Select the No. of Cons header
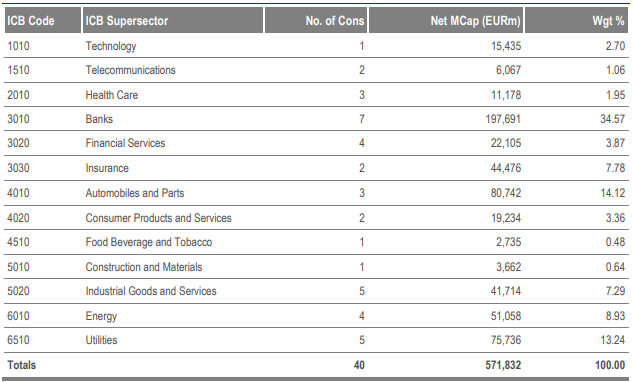Image resolution: width=633 pixels, height=382 pixels. [316, 20]
